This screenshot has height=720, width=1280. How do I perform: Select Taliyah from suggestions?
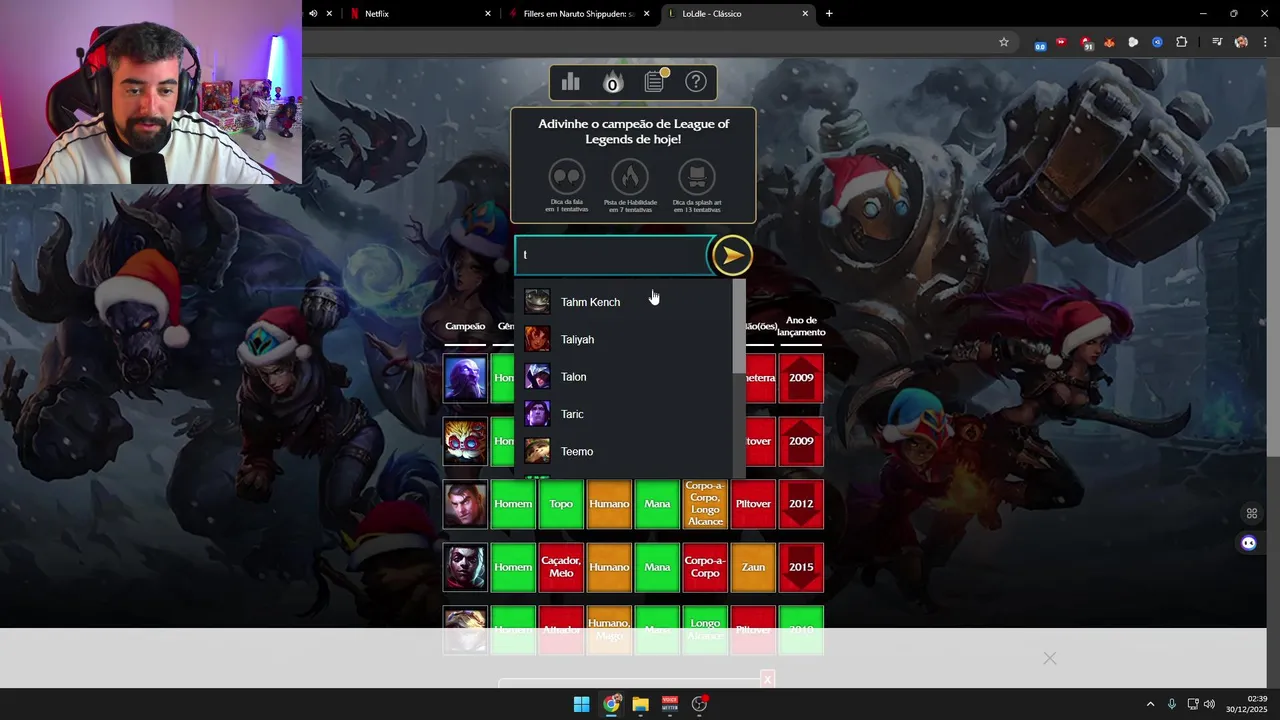624,339
